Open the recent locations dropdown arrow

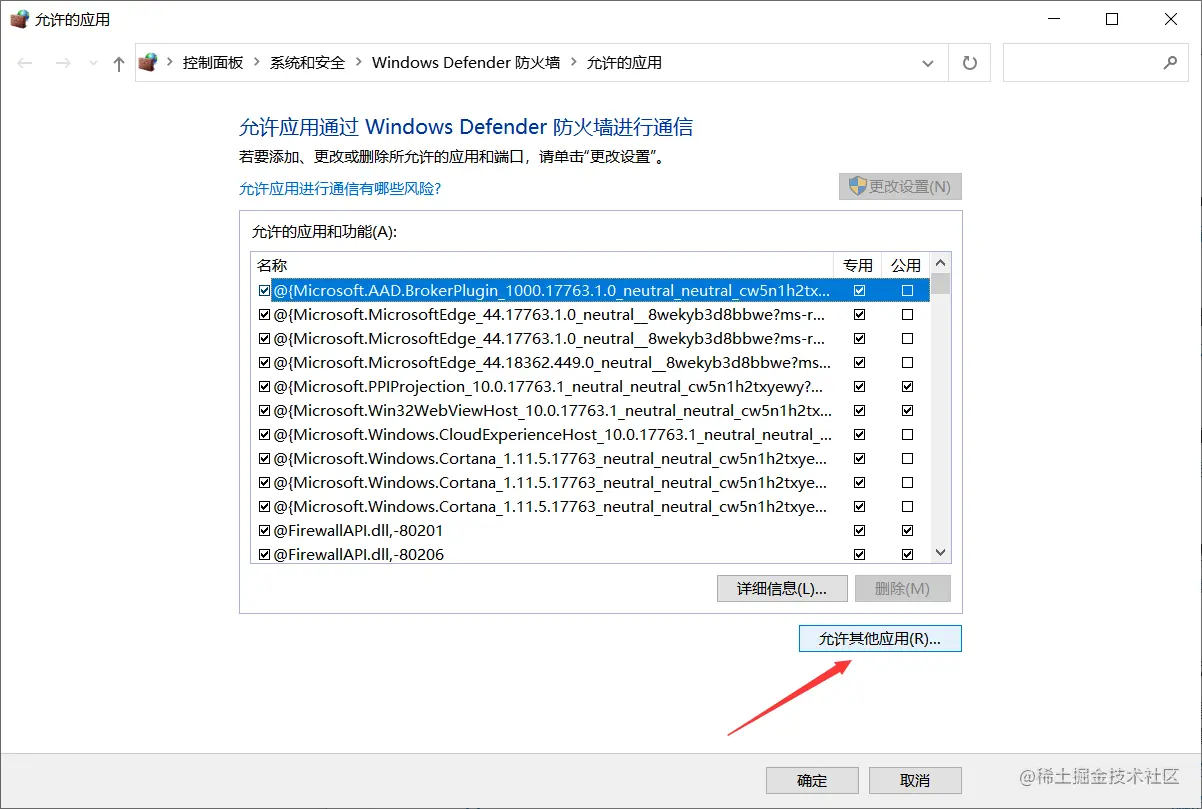click(93, 64)
